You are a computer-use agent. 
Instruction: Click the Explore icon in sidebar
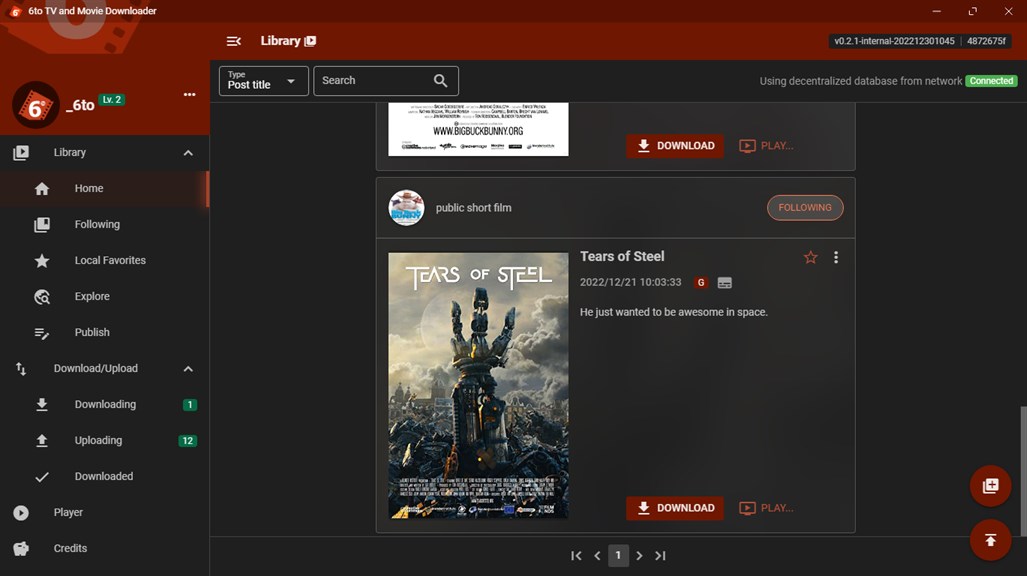tap(42, 297)
